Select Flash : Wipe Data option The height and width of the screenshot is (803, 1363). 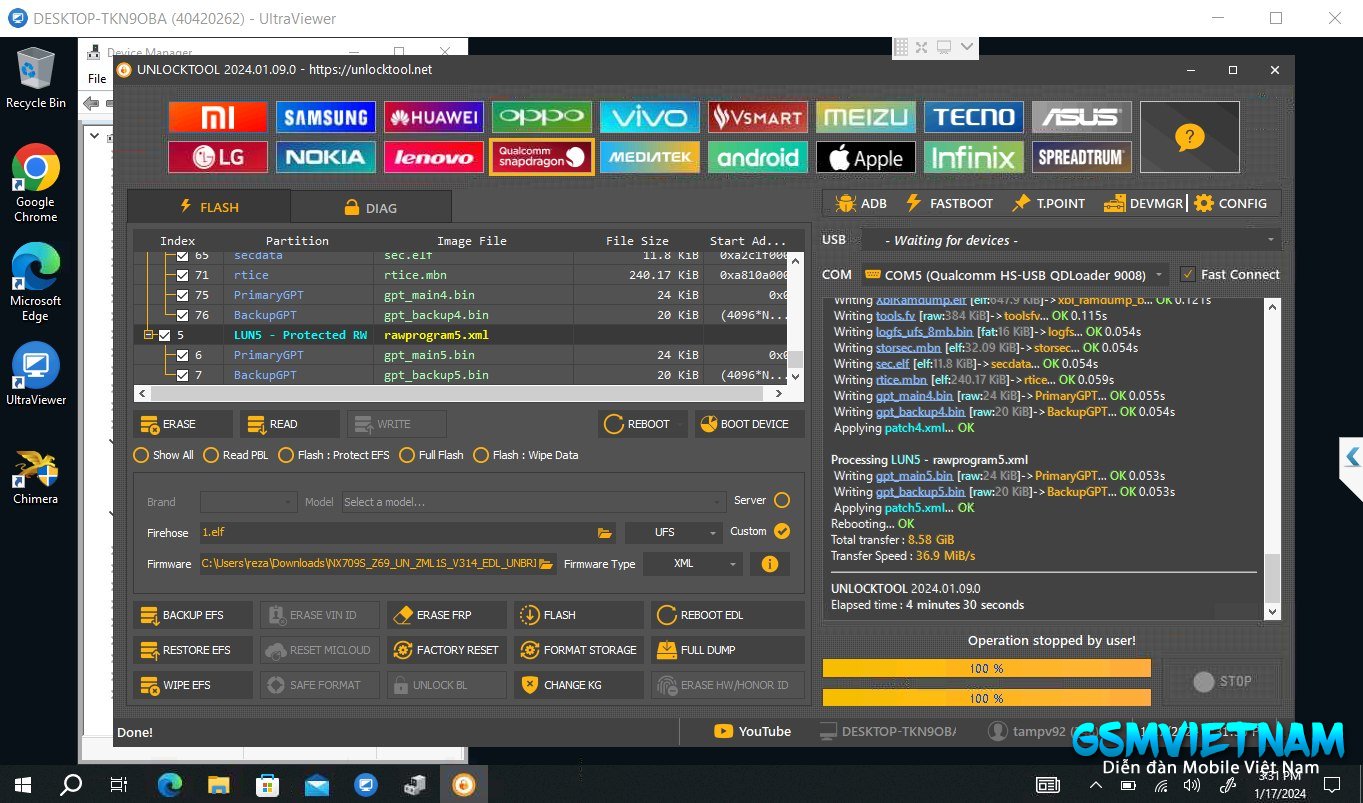pyautogui.click(x=481, y=455)
